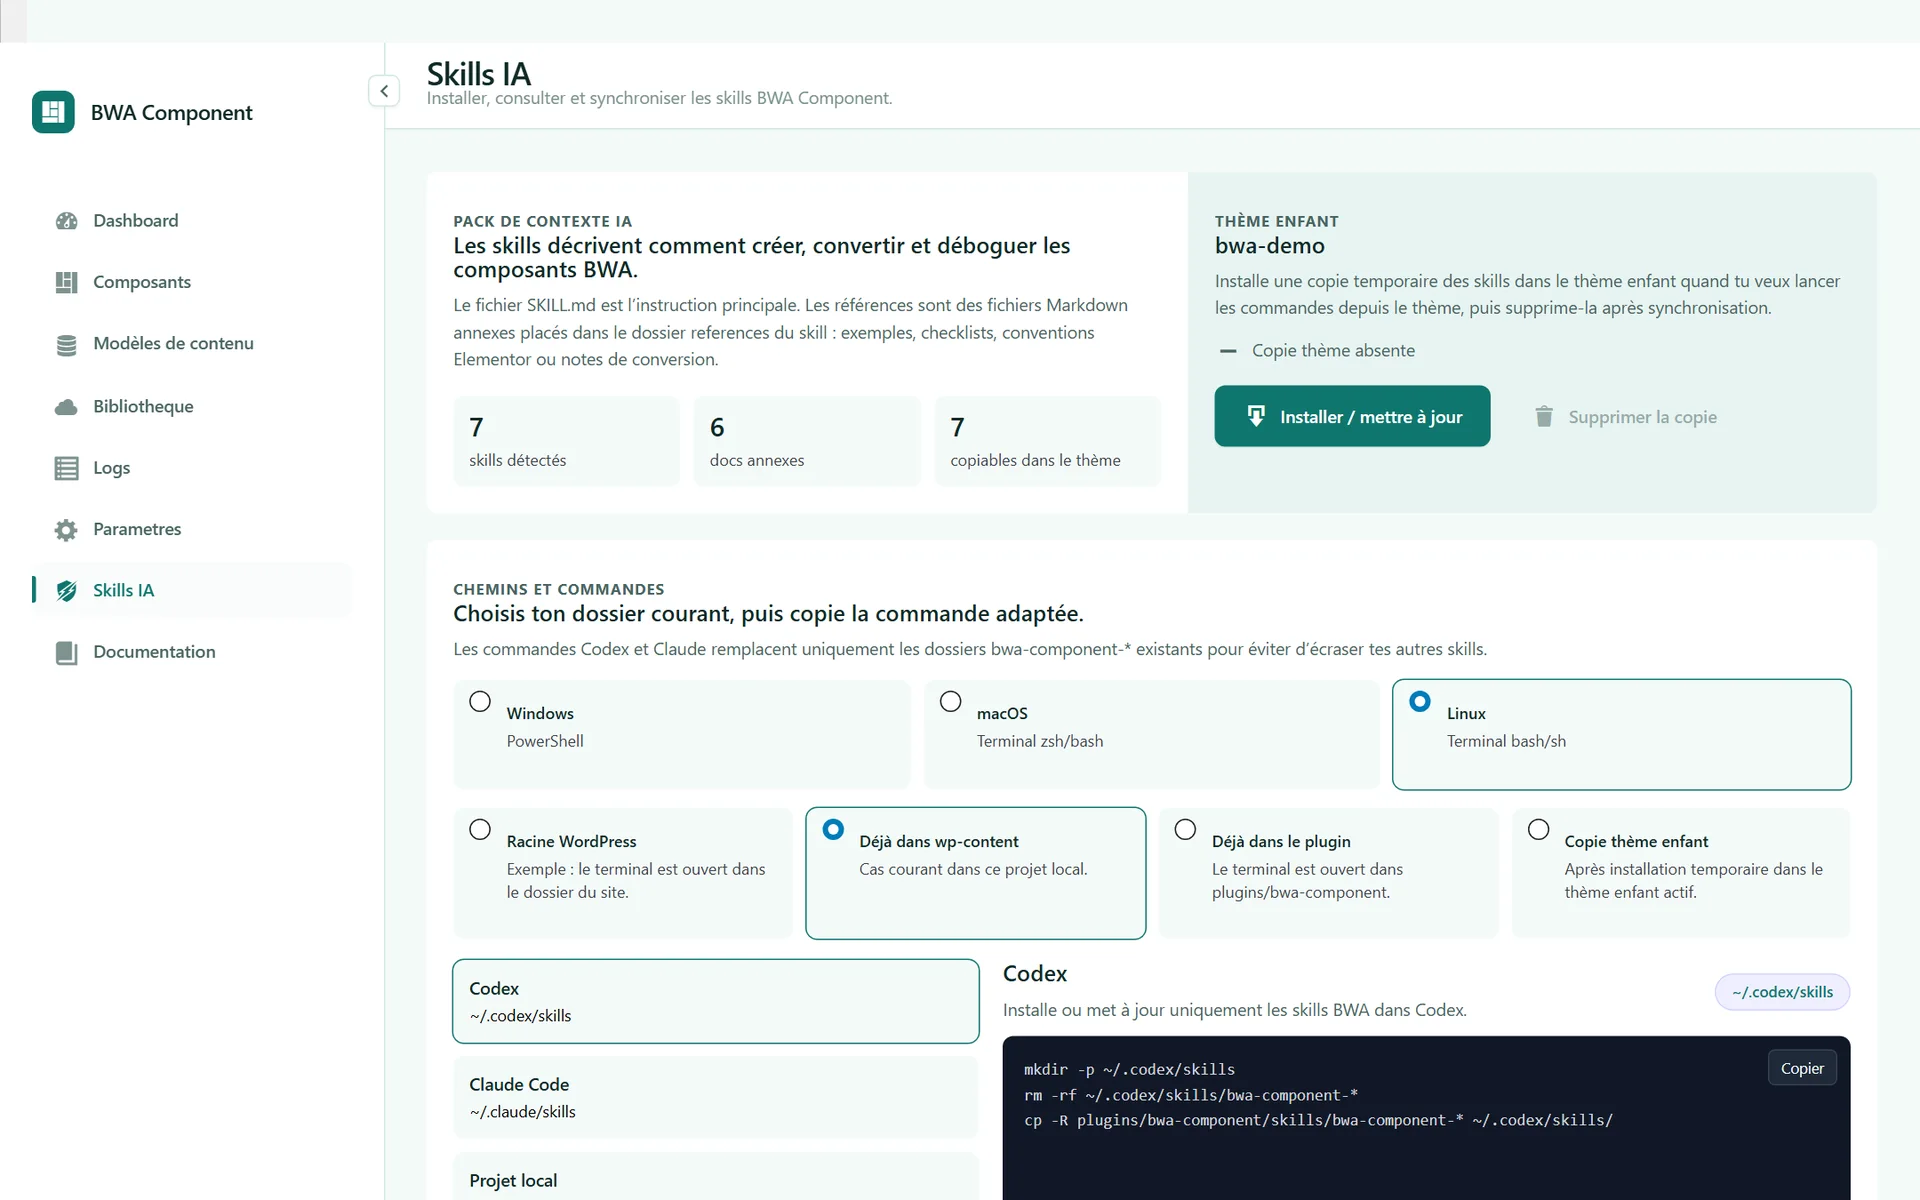
Task: Click Installer / mettre à jour button
Action: pyautogui.click(x=1352, y=416)
